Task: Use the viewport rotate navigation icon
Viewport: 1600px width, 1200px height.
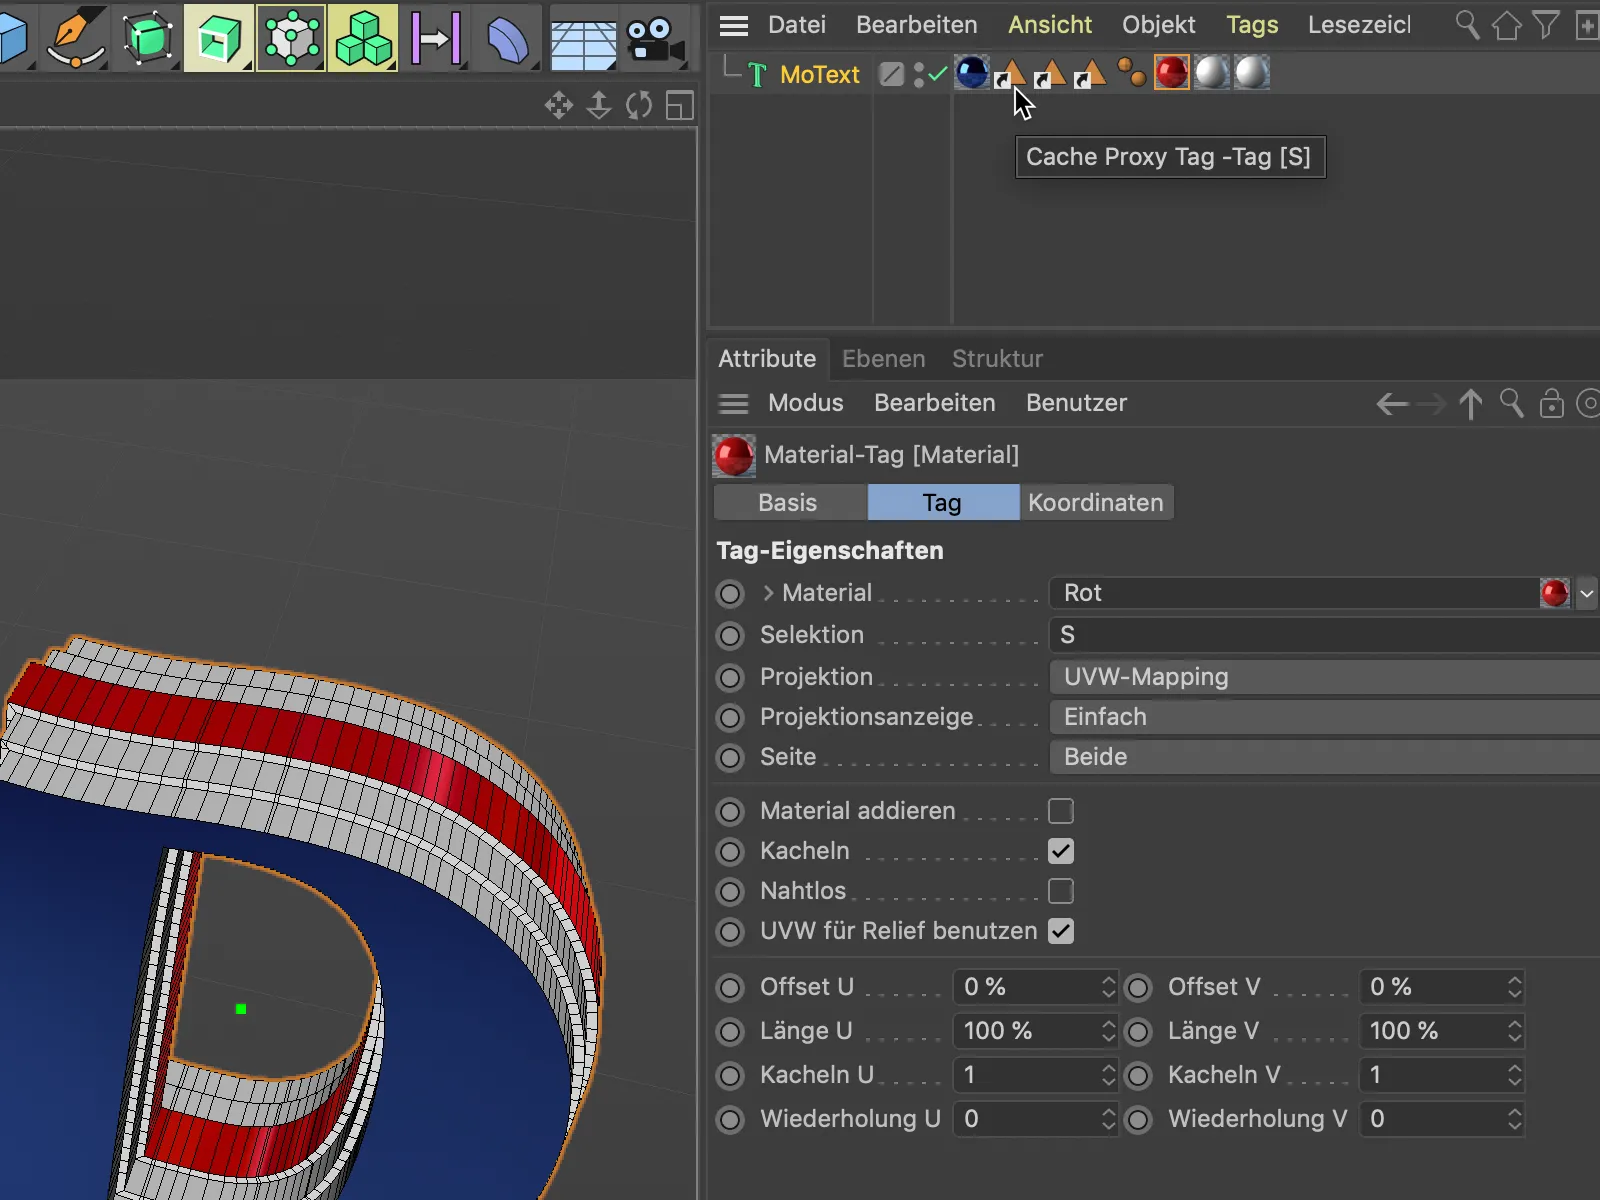Action: [639, 105]
